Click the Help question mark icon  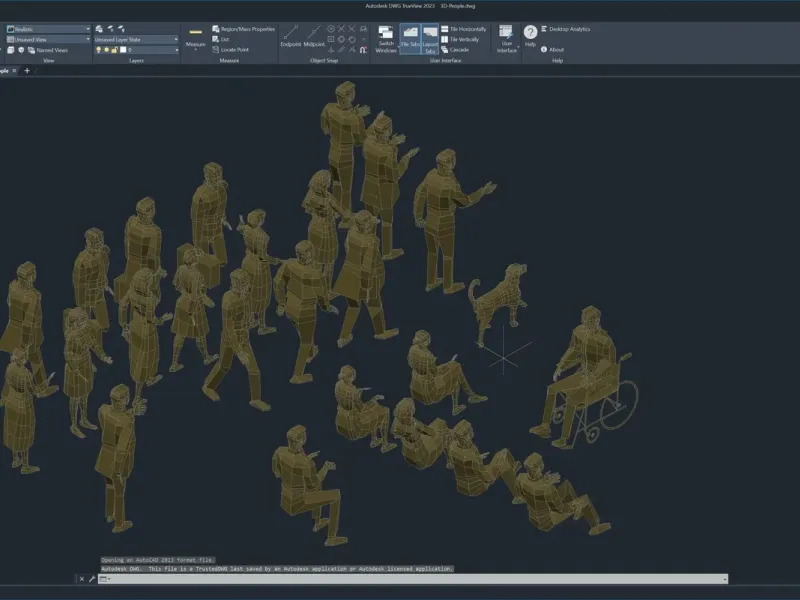click(531, 33)
